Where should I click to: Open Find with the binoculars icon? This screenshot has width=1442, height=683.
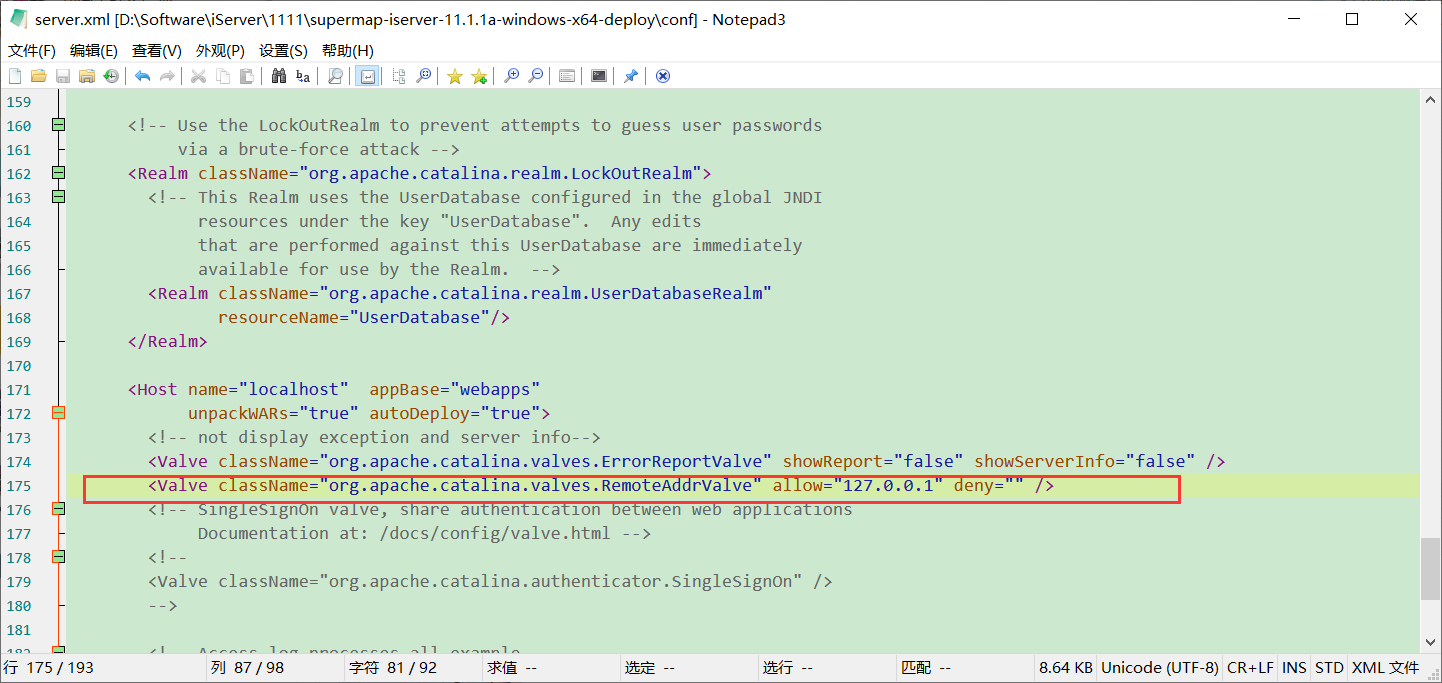279,76
